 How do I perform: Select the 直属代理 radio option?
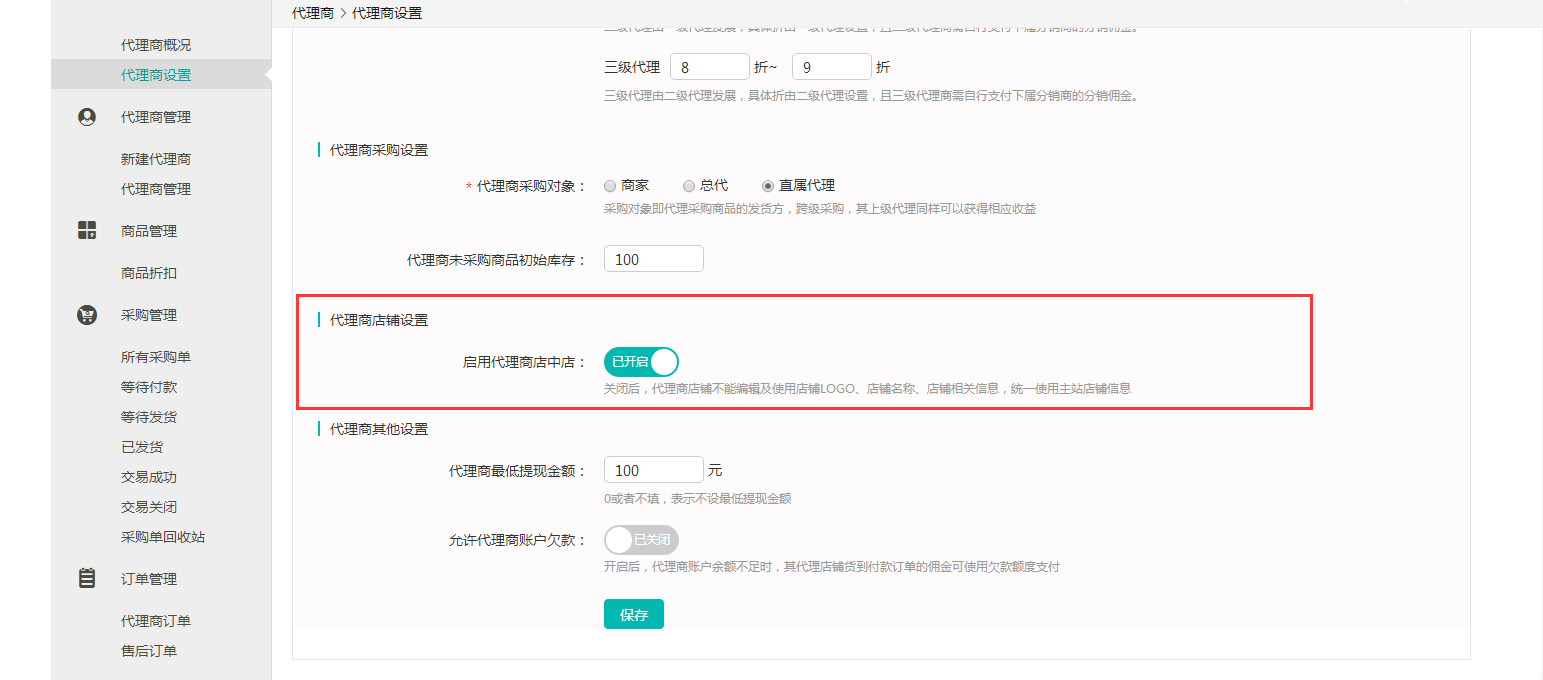(x=768, y=186)
